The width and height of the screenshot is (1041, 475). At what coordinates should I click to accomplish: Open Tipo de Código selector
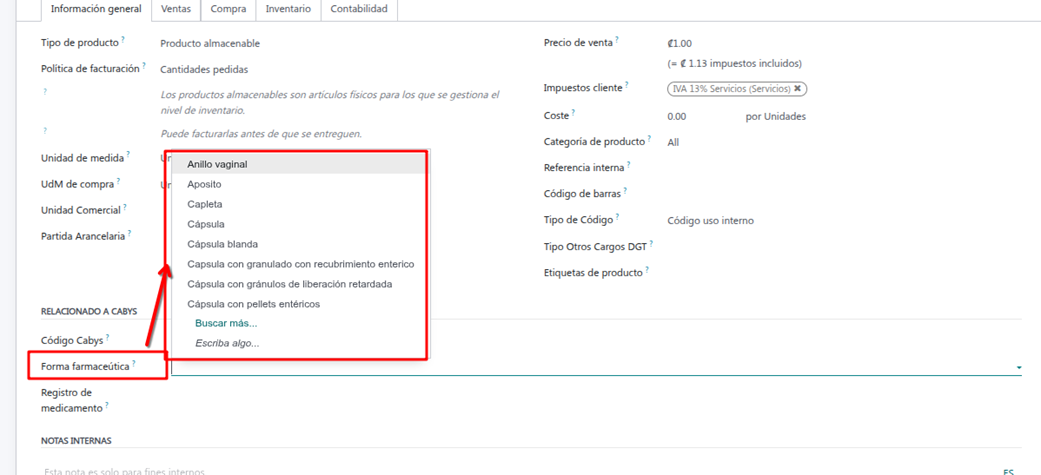pyautogui.click(x=710, y=221)
